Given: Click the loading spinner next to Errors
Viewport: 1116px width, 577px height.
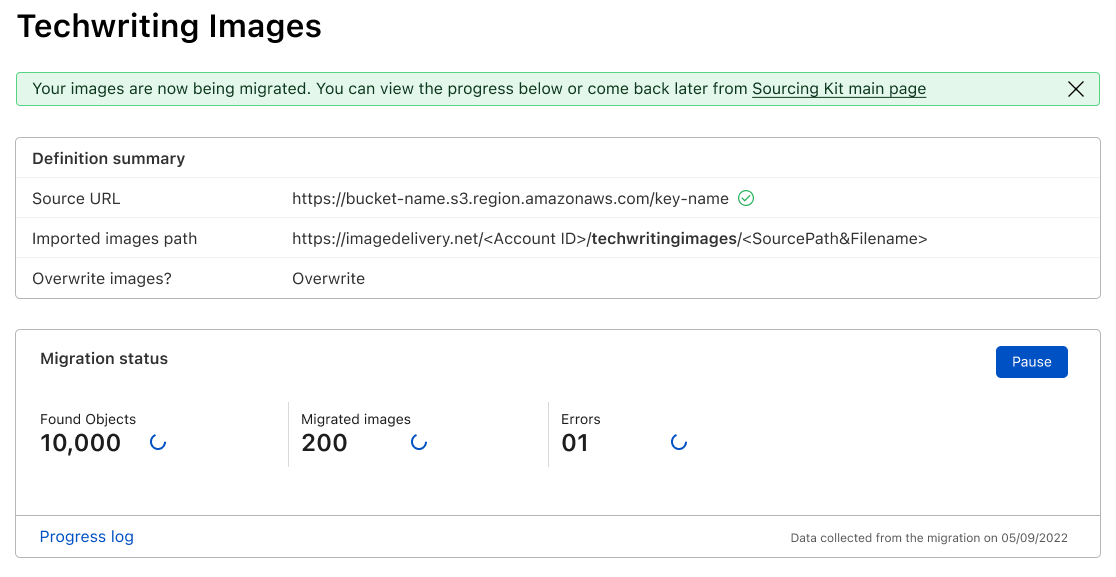Looking at the screenshot, I should point(679,443).
